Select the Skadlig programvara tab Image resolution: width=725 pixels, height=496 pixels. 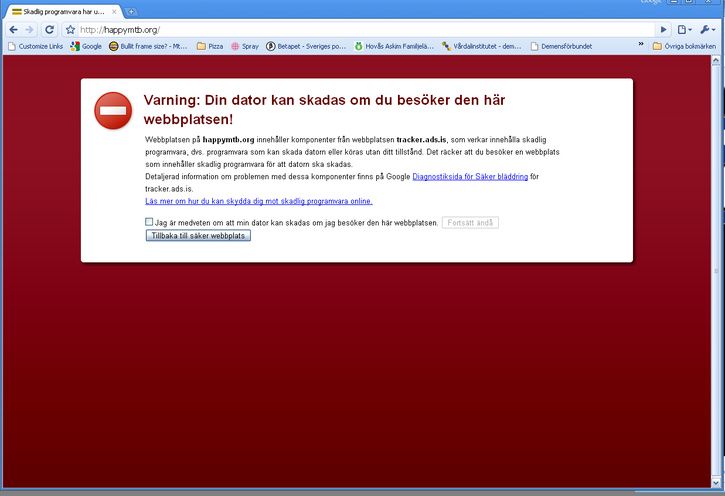62,12
